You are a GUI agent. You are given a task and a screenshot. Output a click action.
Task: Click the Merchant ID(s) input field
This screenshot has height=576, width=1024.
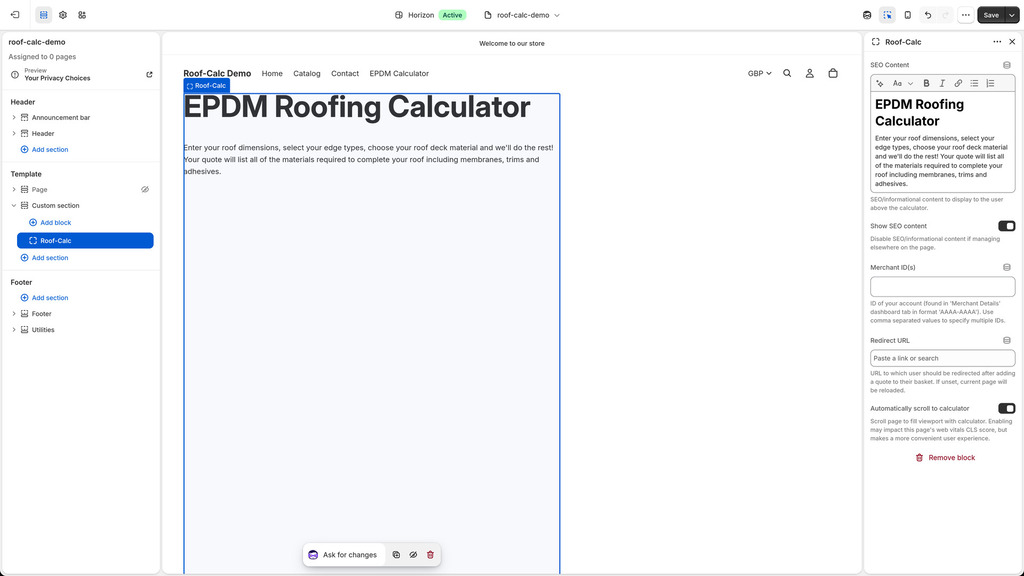point(942,286)
